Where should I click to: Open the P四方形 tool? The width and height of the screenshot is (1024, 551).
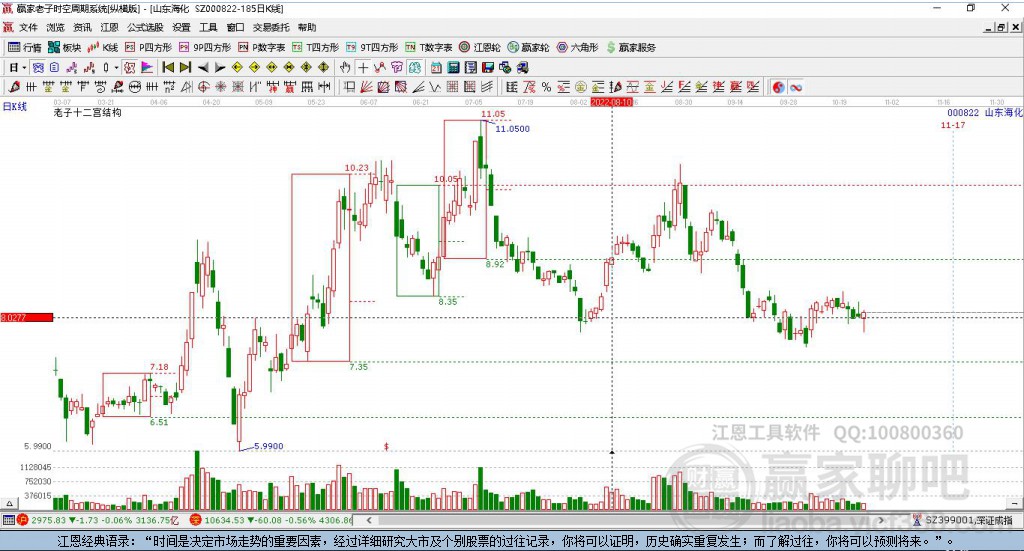coord(148,48)
